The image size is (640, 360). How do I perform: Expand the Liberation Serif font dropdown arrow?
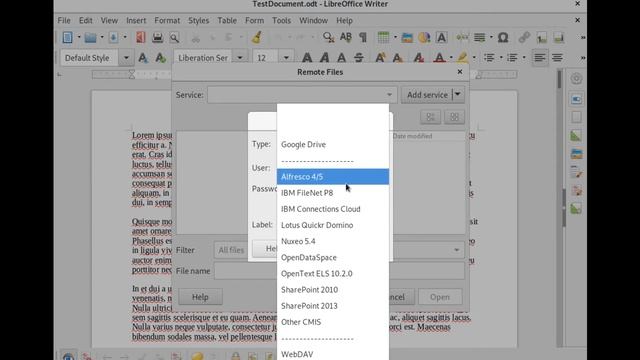[240, 58]
